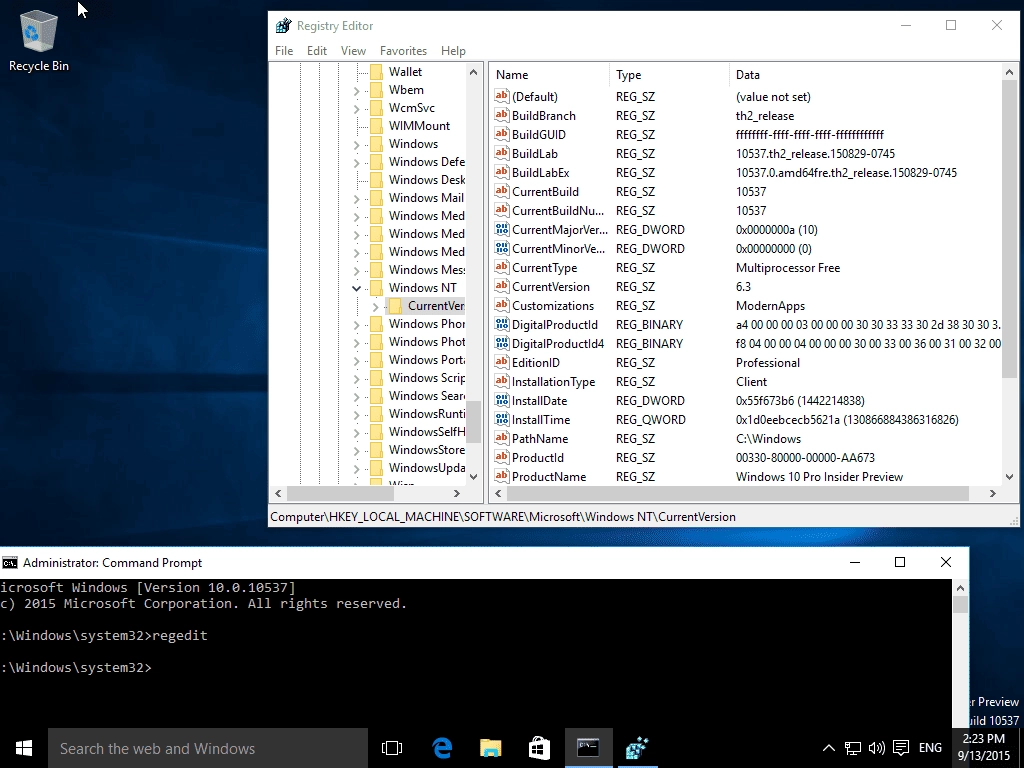
Task: Open the taskbar clock and date
Action: click(984, 748)
